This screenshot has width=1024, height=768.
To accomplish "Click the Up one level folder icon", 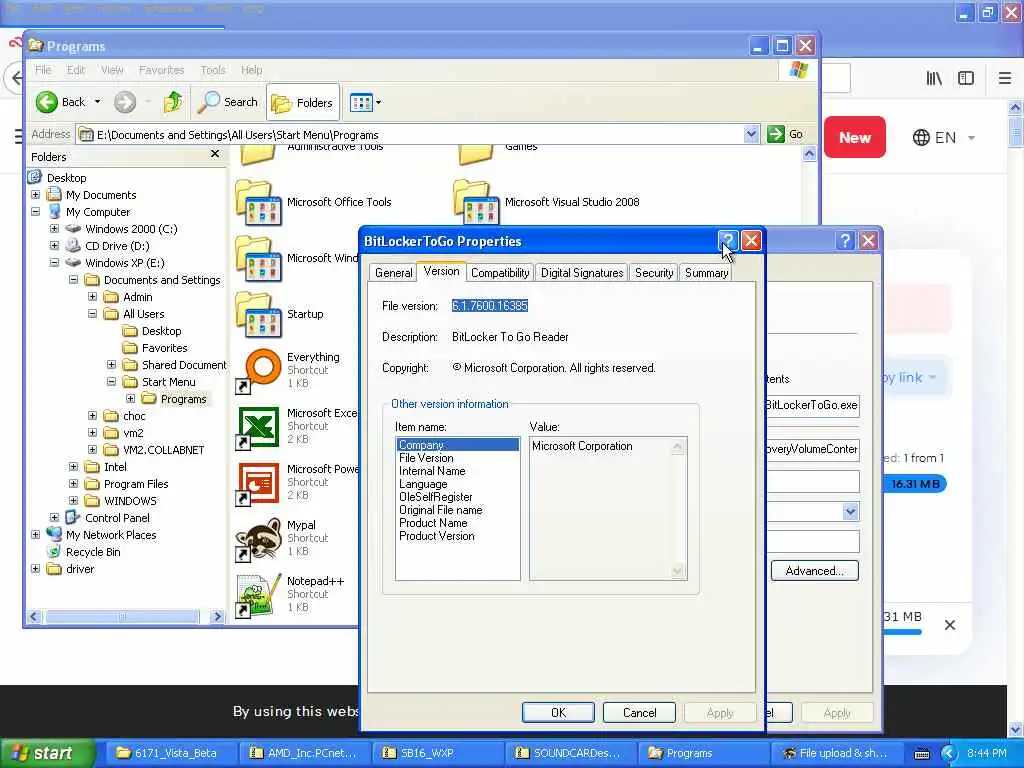I will [173, 102].
